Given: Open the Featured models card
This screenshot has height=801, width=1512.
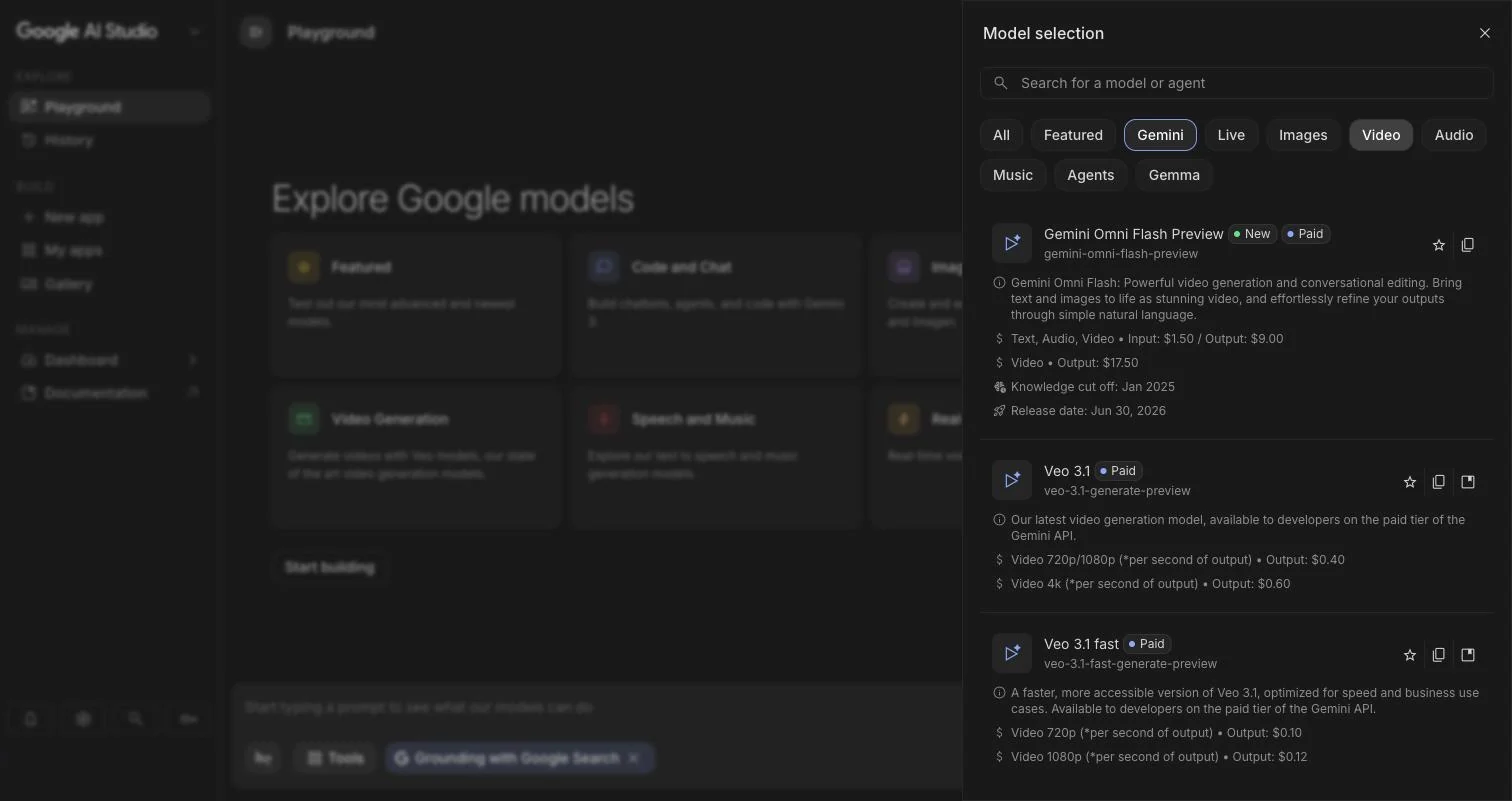Looking at the screenshot, I should 416,305.
